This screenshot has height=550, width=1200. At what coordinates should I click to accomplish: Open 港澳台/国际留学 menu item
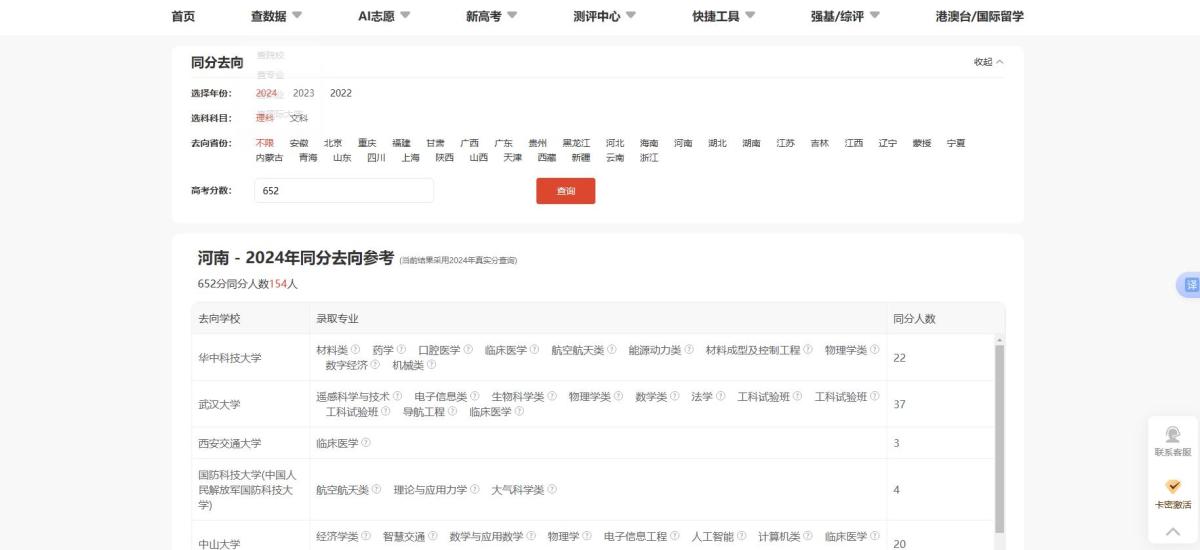tap(979, 16)
